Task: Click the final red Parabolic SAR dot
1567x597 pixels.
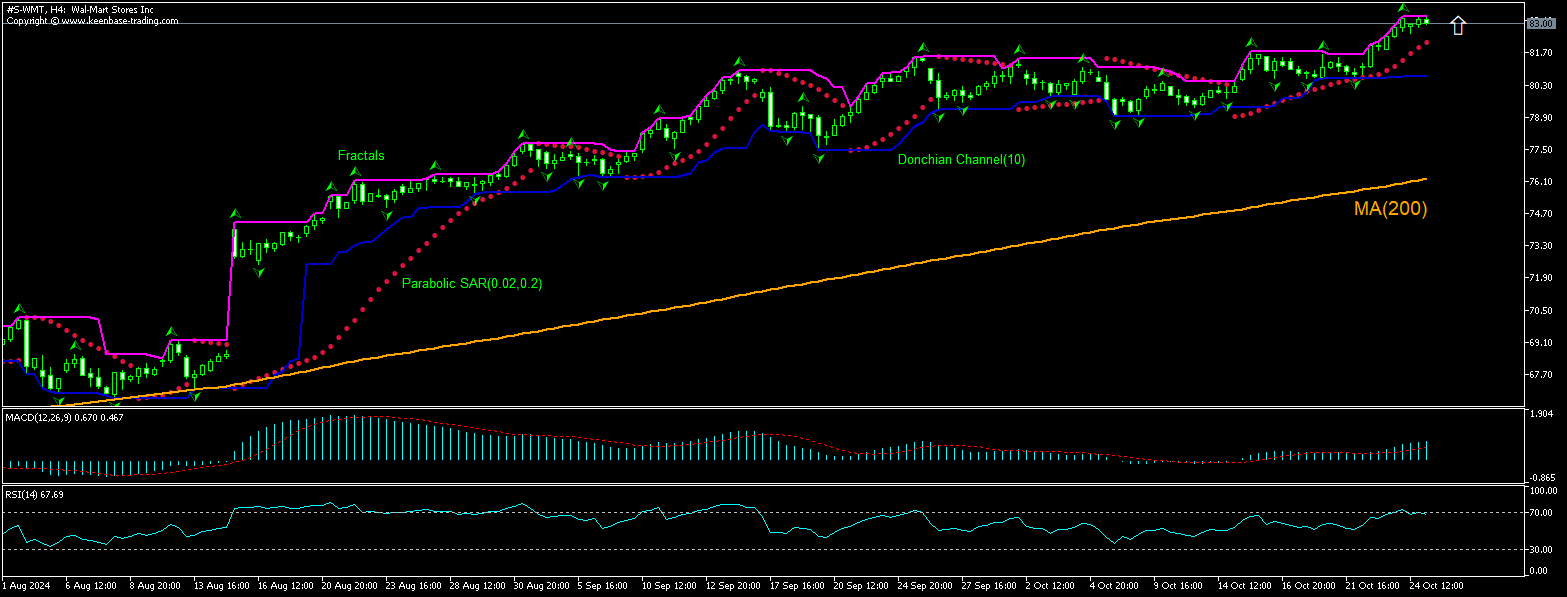Action: 1426,42
